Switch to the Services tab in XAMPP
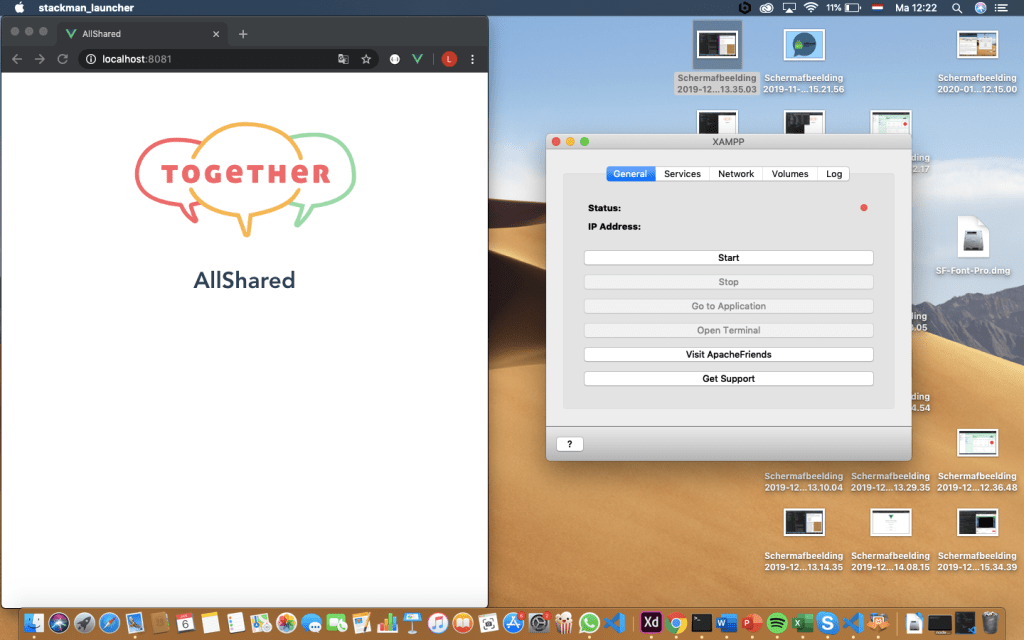Screen dimensions: 1024x640 click(682, 174)
